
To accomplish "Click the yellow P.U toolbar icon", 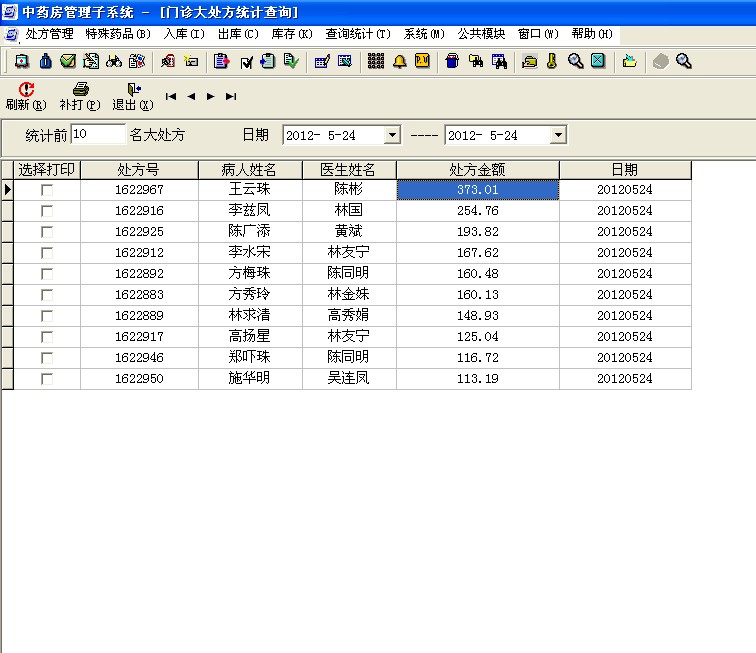I will click(x=422, y=61).
